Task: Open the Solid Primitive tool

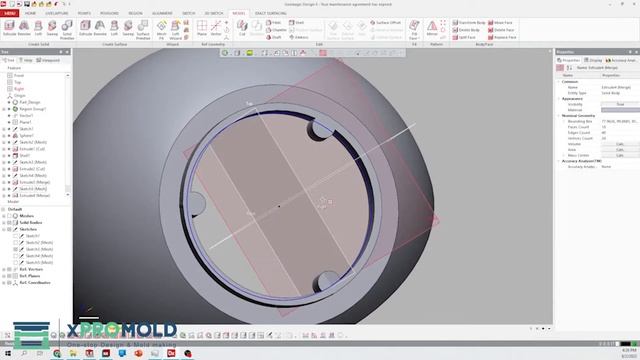Action: click(67, 29)
